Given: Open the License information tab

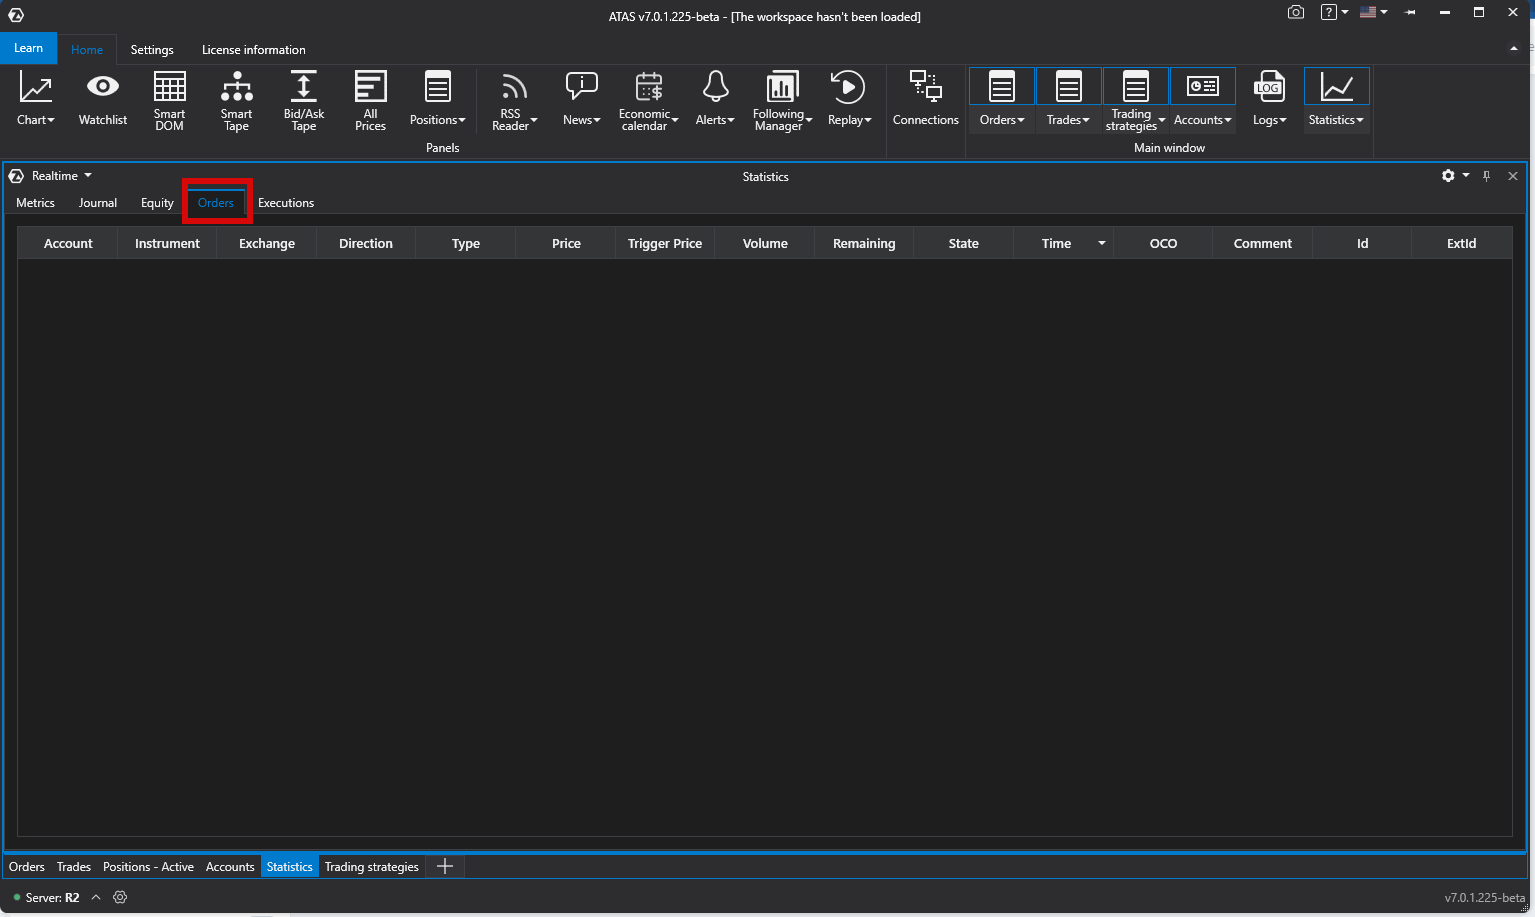Looking at the screenshot, I should [254, 50].
